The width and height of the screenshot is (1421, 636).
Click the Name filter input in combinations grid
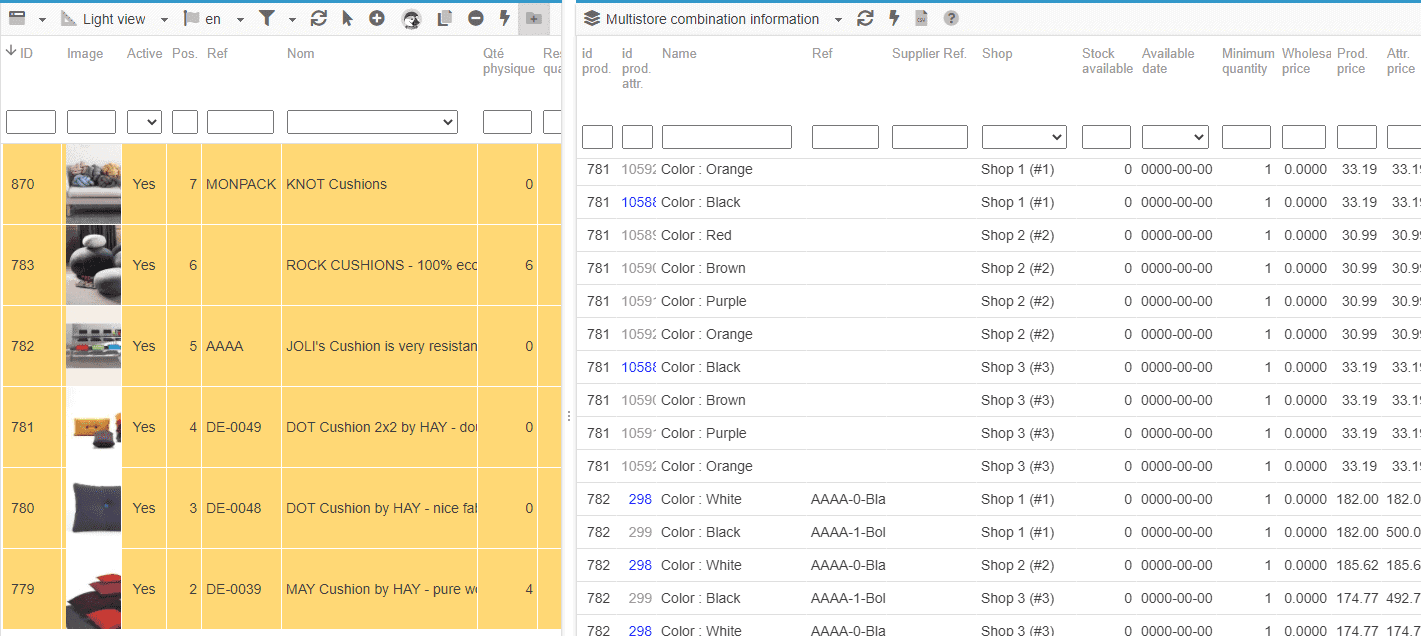pyautogui.click(x=727, y=137)
